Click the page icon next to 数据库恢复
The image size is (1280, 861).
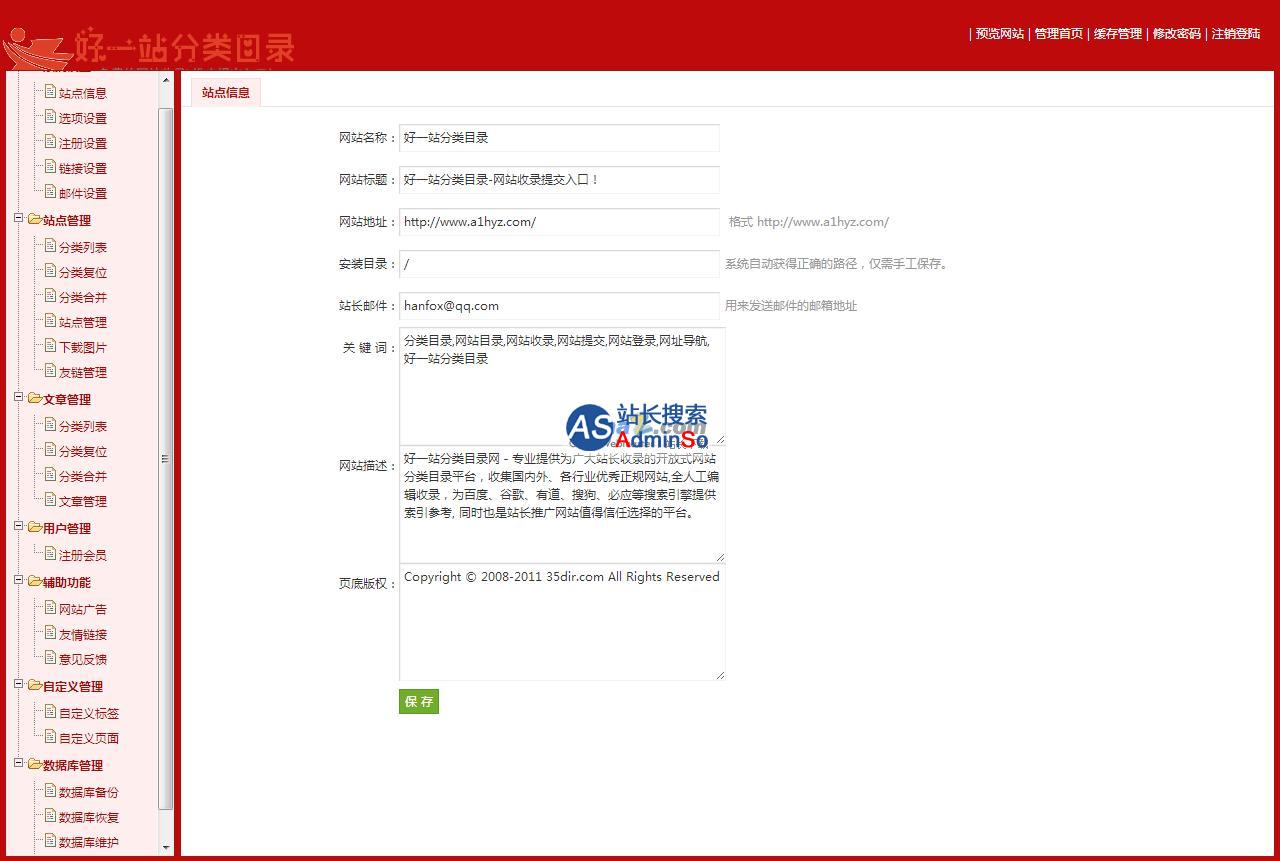pyautogui.click(x=50, y=816)
